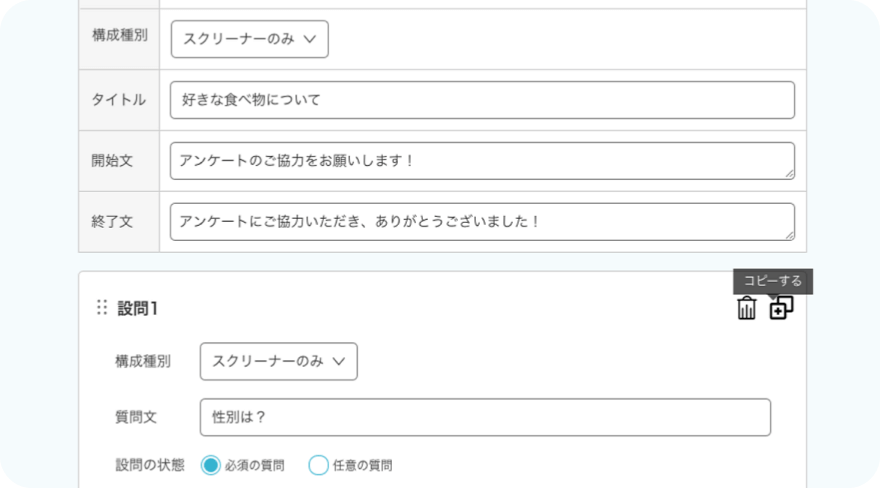The width and height of the screenshot is (880, 488).
Task: Choose the 任意の質問 radio option
Action: click(318, 465)
